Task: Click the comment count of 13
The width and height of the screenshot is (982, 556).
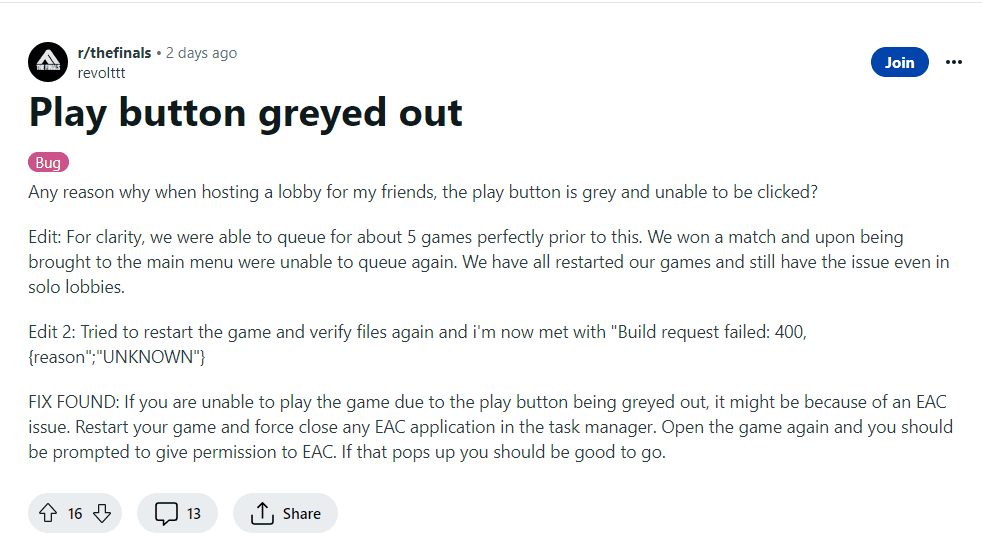Action: tap(194, 513)
